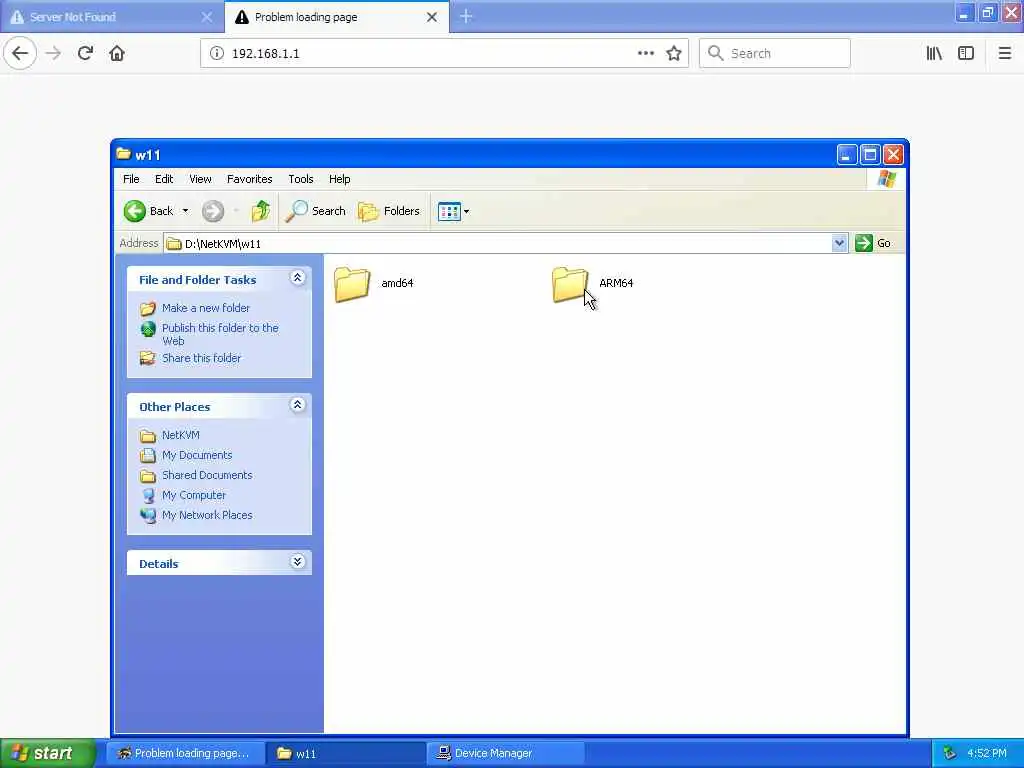The width and height of the screenshot is (1024, 768).
Task: Click the system tray network icon
Action: 950,753
